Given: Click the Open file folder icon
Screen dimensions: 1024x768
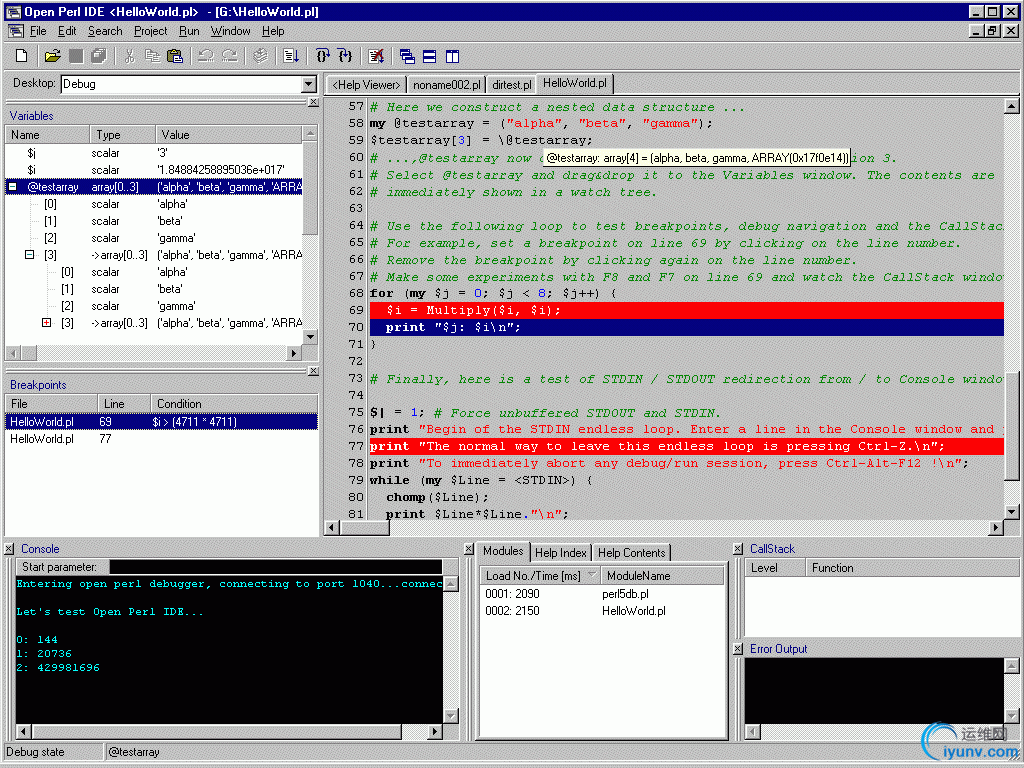Looking at the screenshot, I should (x=52, y=56).
